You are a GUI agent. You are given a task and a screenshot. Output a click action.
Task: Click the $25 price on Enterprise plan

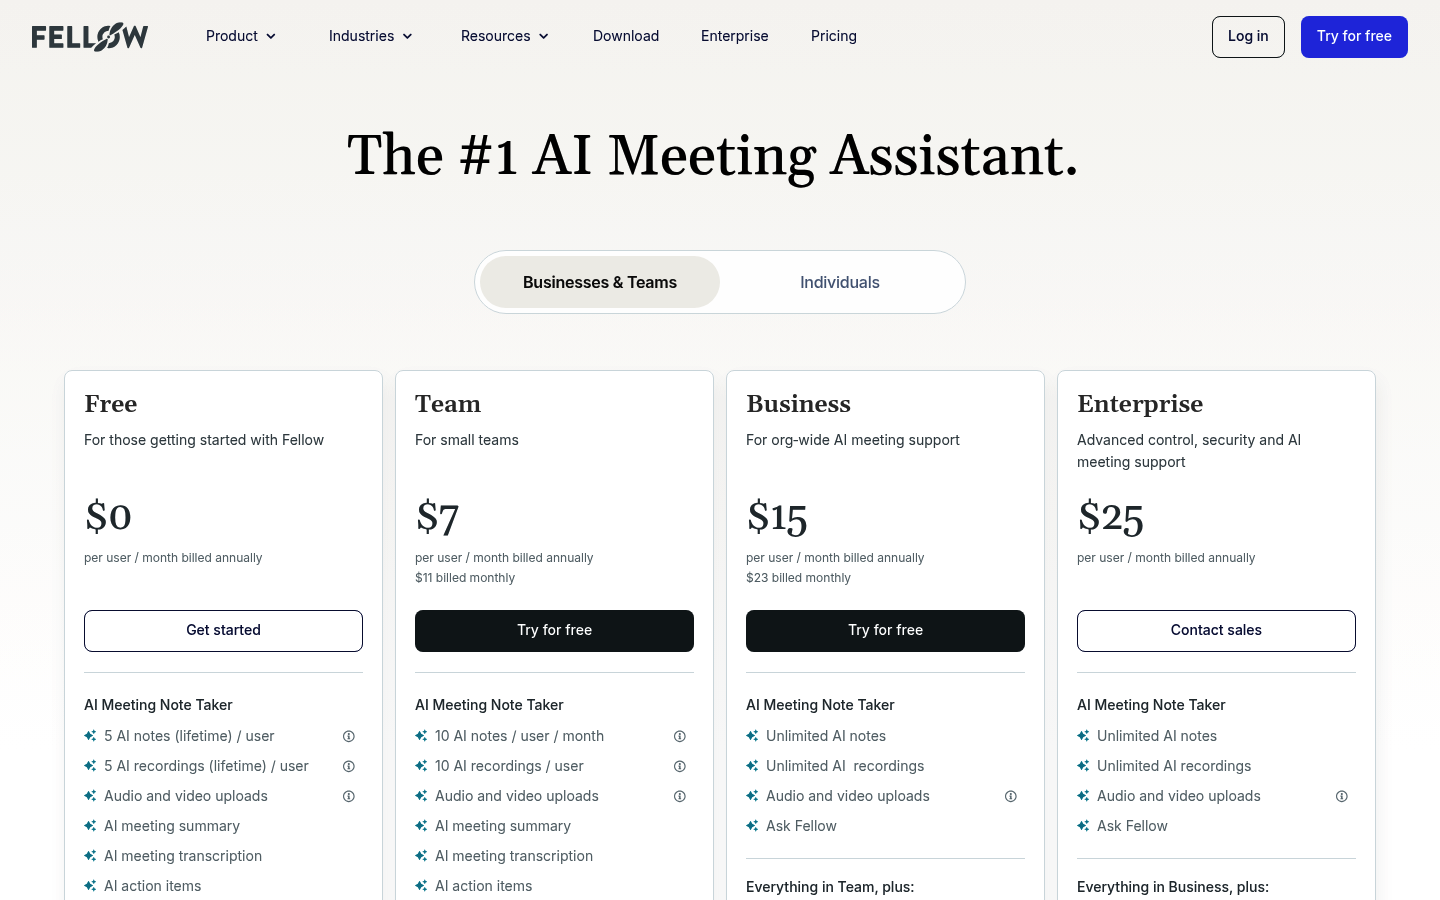[x=1110, y=518]
